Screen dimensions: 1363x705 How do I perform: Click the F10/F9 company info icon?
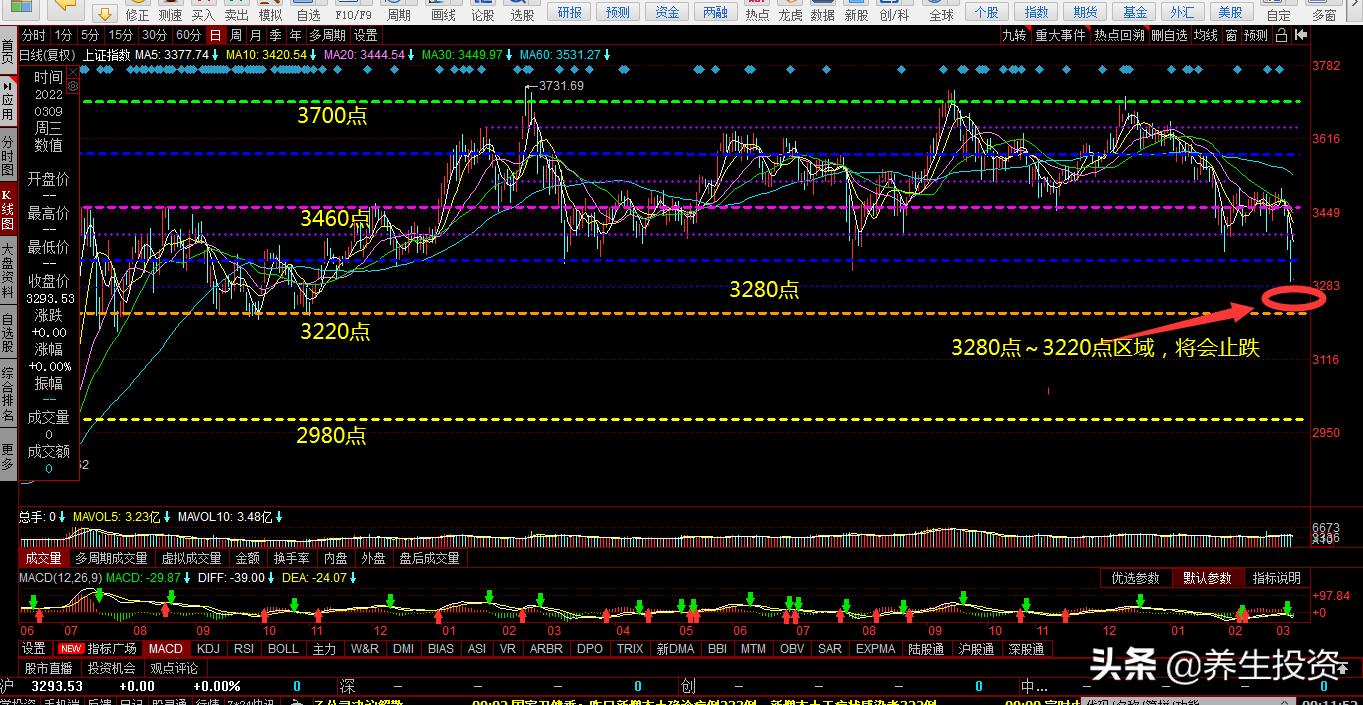pyautogui.click(x=354, y=11)
